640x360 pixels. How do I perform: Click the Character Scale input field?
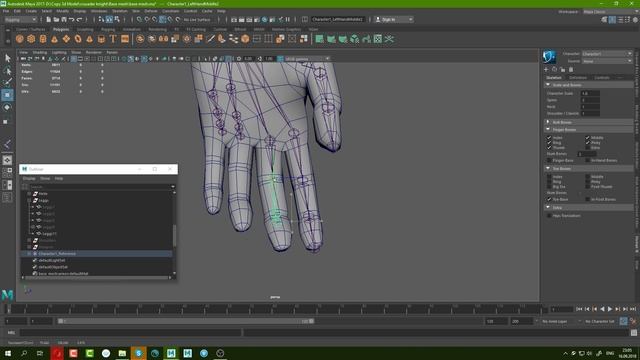[590, 93]
